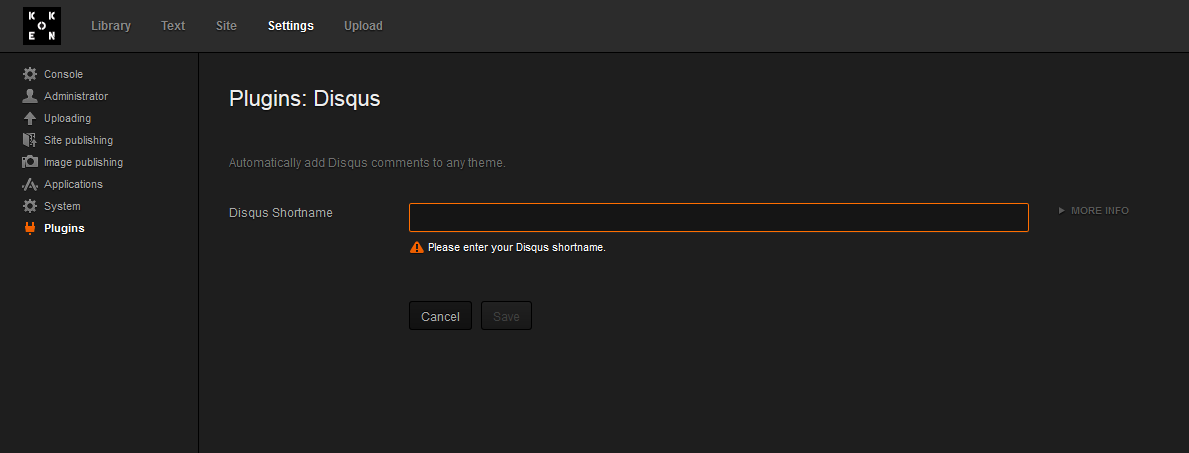Select the Settings tab
The image size is (1189, 453).
tap(290, 26)
